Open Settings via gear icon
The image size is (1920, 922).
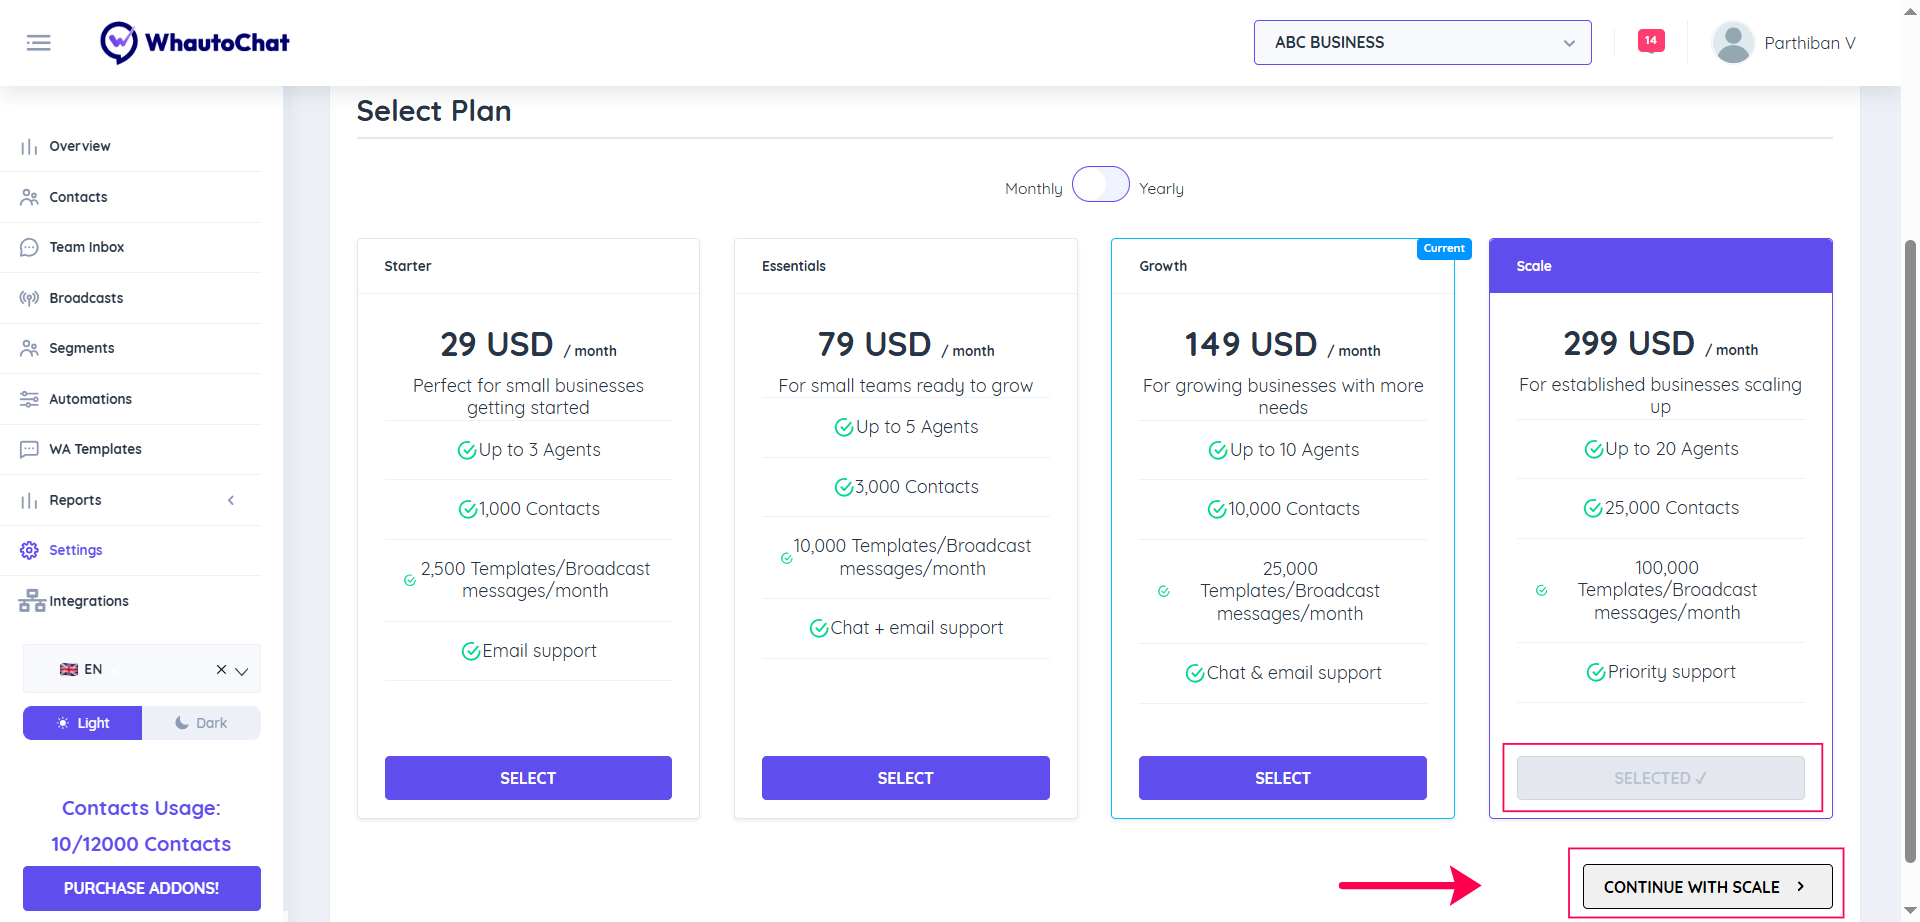[x=29, y=550]
